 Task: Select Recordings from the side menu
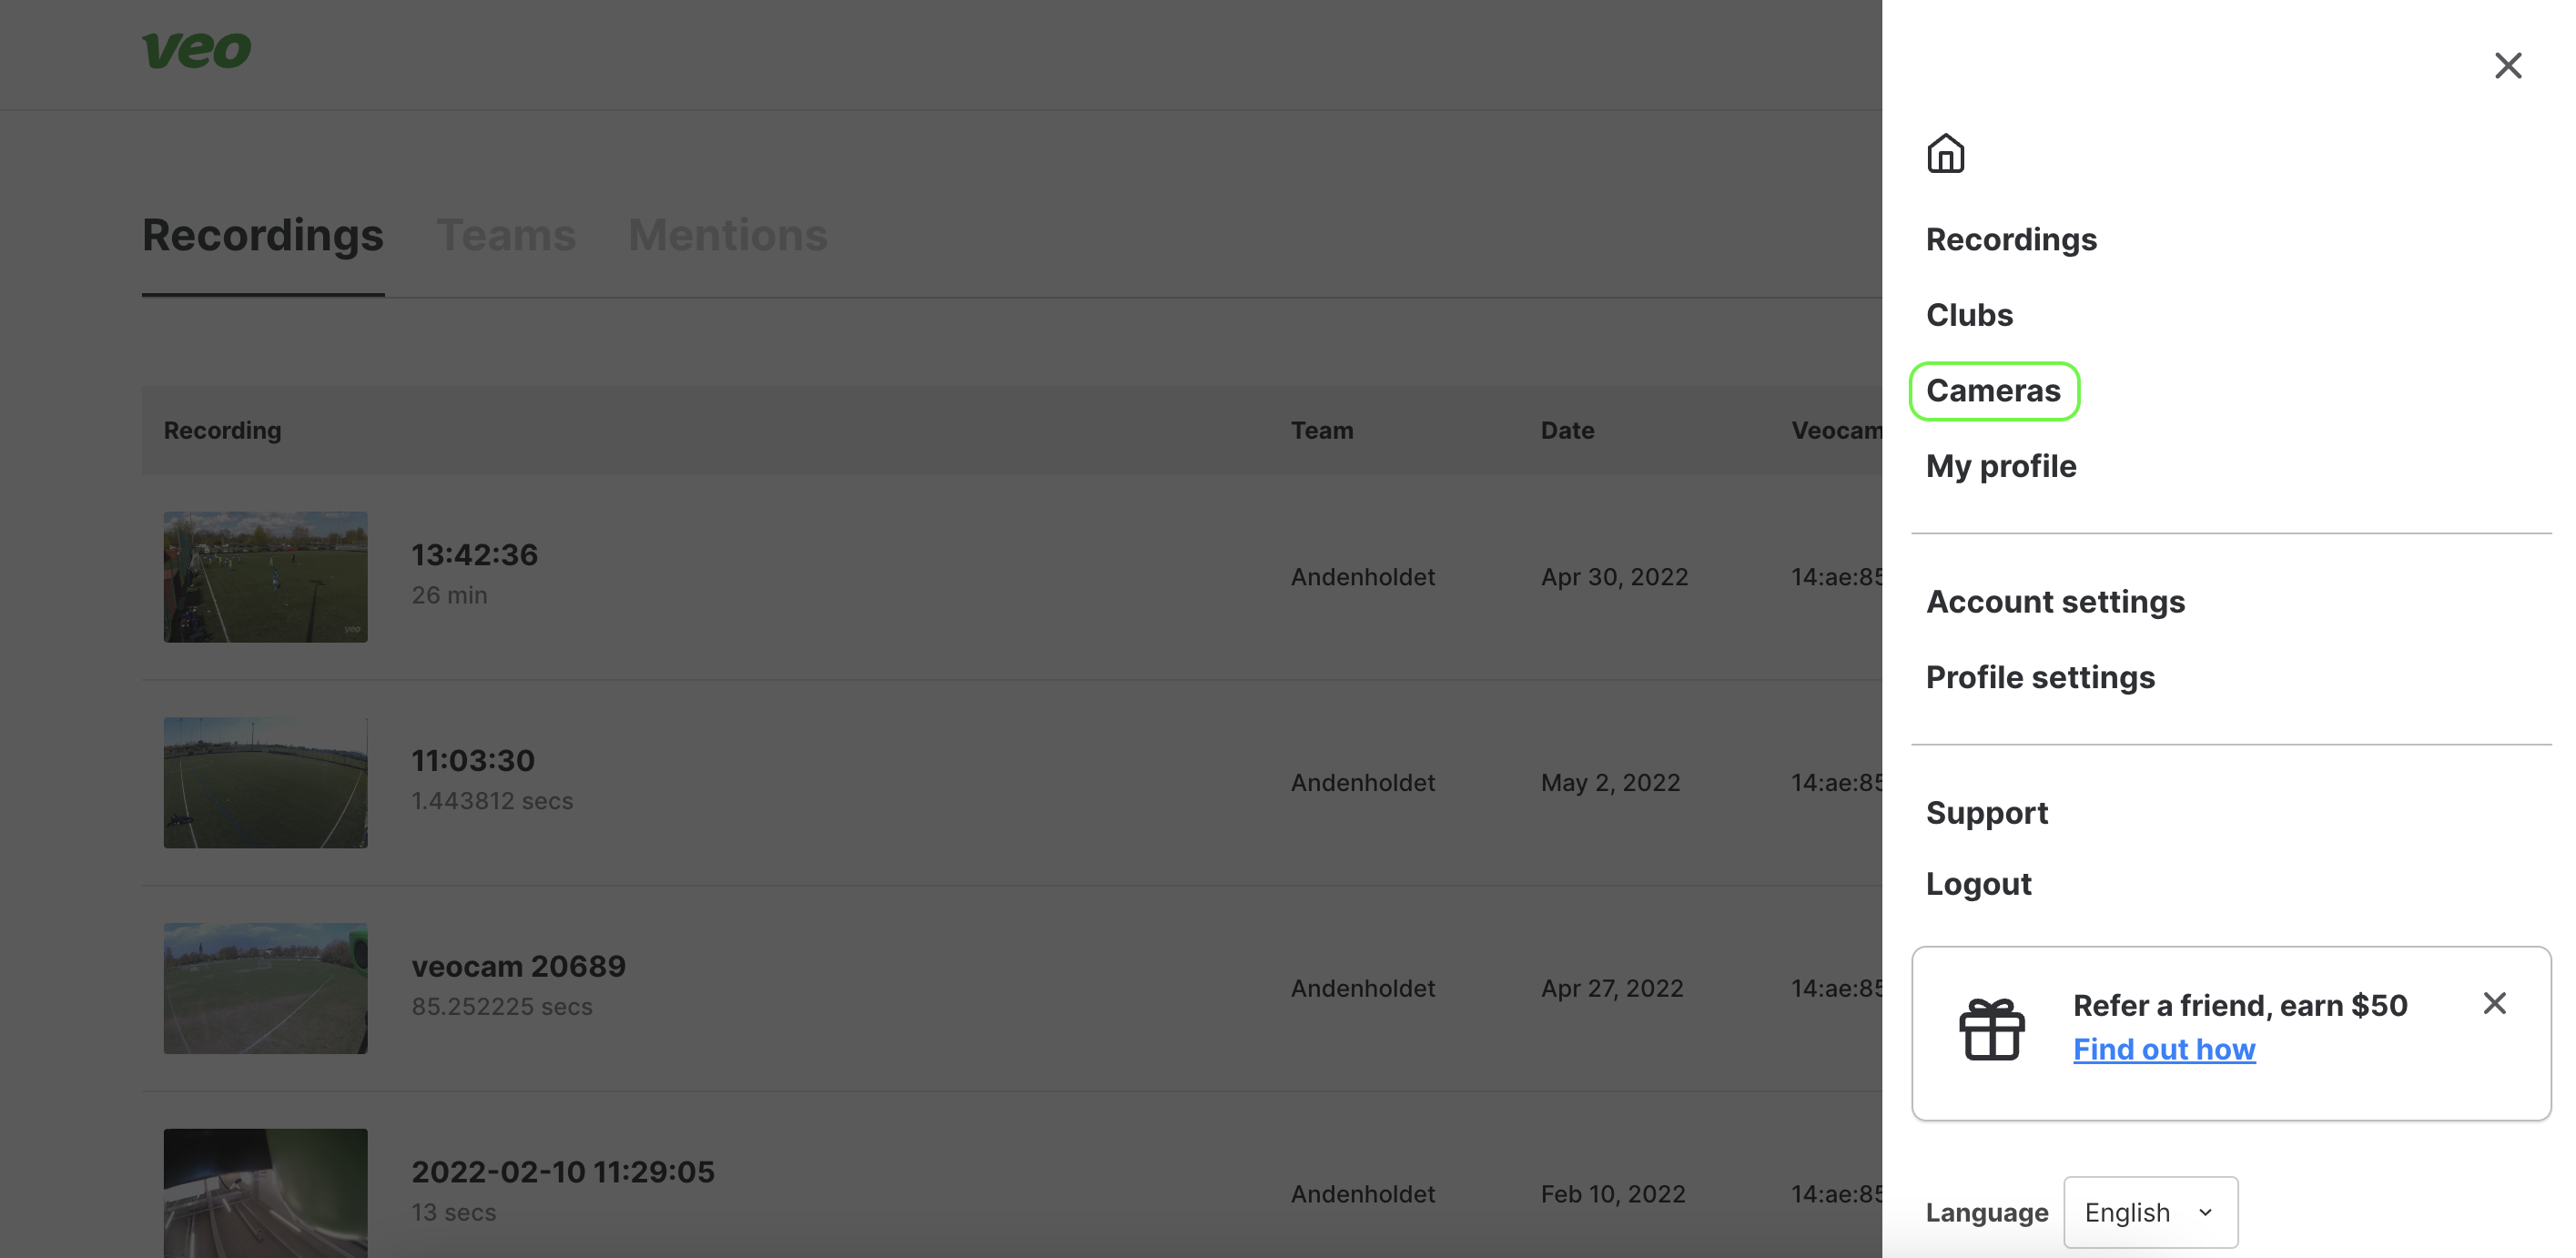click(2012, 239)
